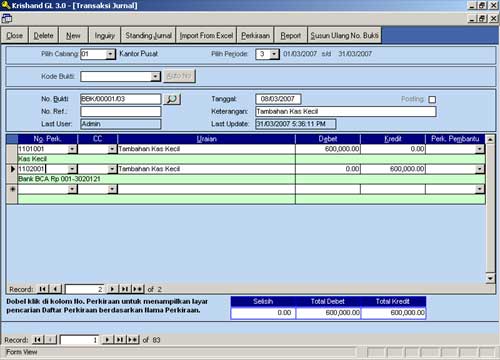
Task: Open Standing Jurnal from the toolbar
Action: coord(148,35)
